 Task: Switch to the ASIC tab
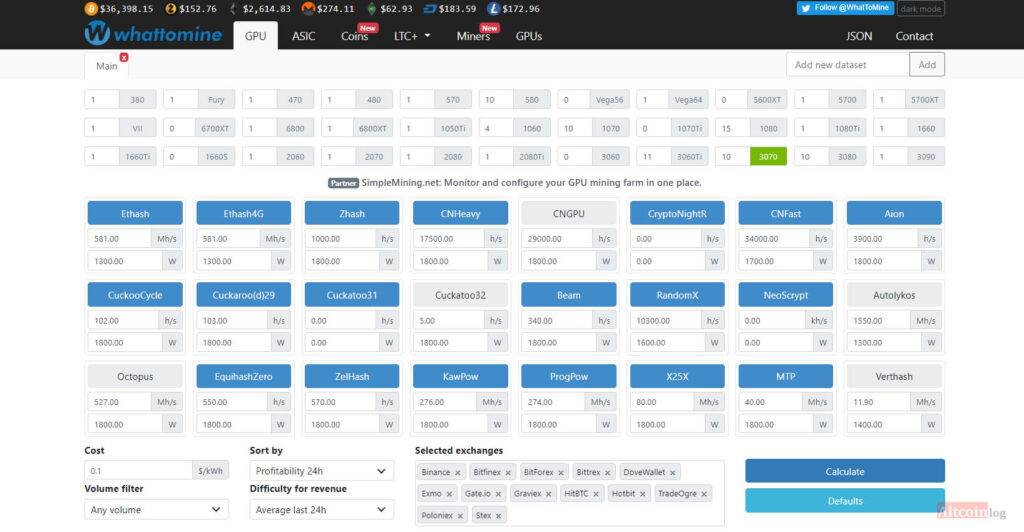[x=303, y=36]
